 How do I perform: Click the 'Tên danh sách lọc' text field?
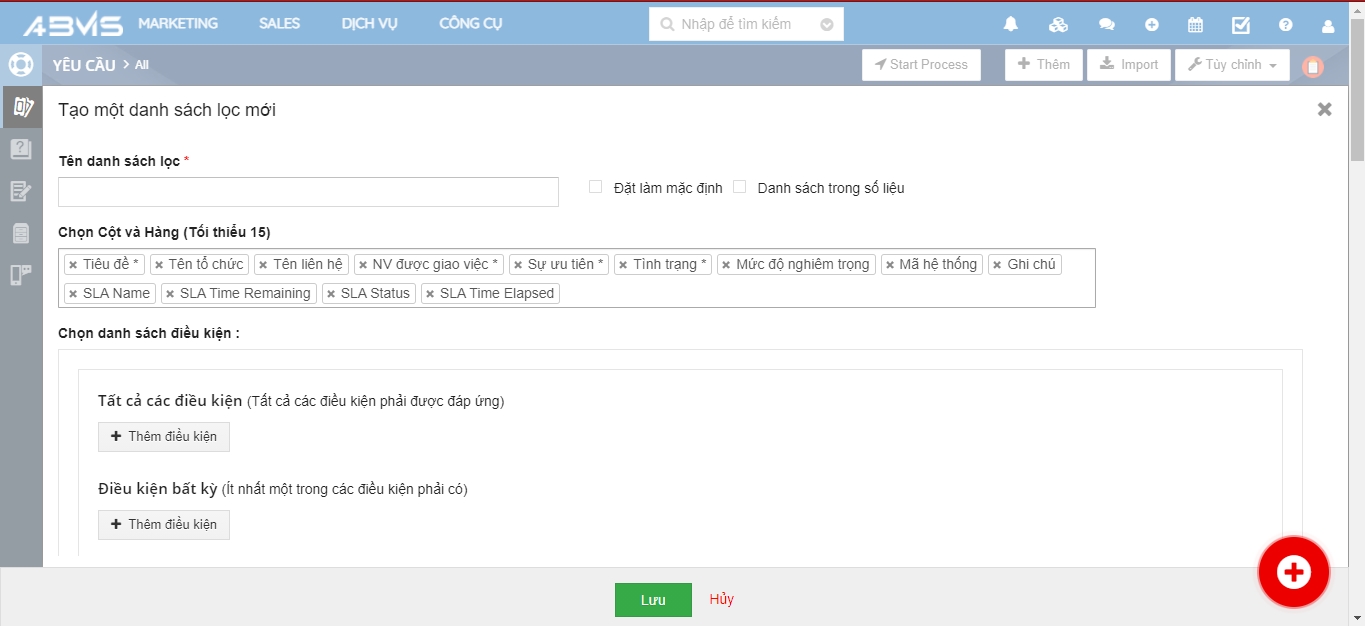pos(308,192)
